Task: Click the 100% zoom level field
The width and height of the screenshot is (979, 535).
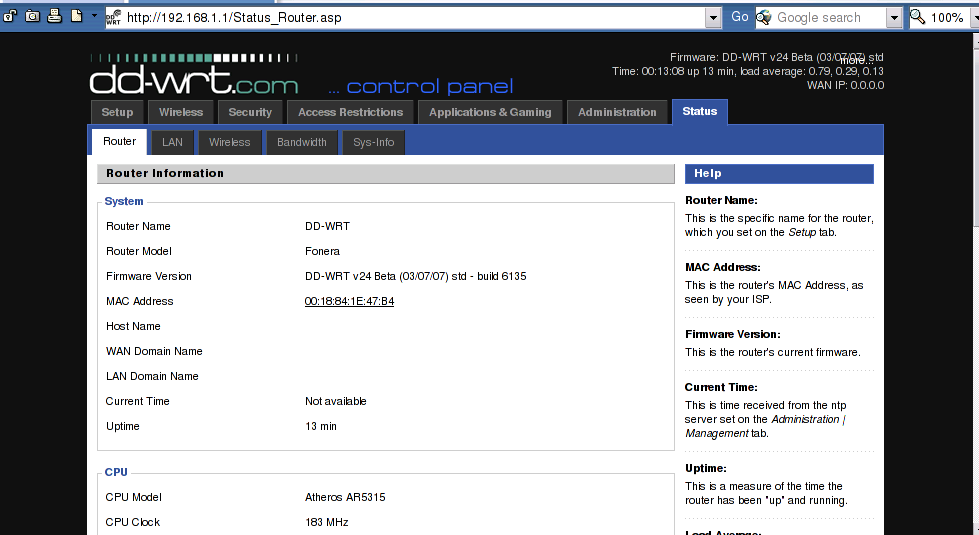Action: [947, 17]
